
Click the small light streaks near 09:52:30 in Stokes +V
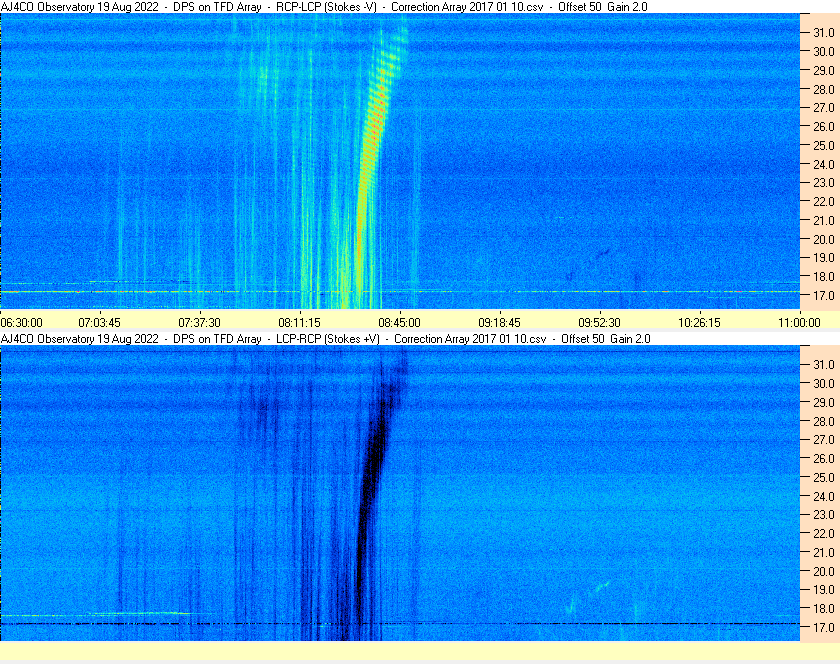point(589,598)
